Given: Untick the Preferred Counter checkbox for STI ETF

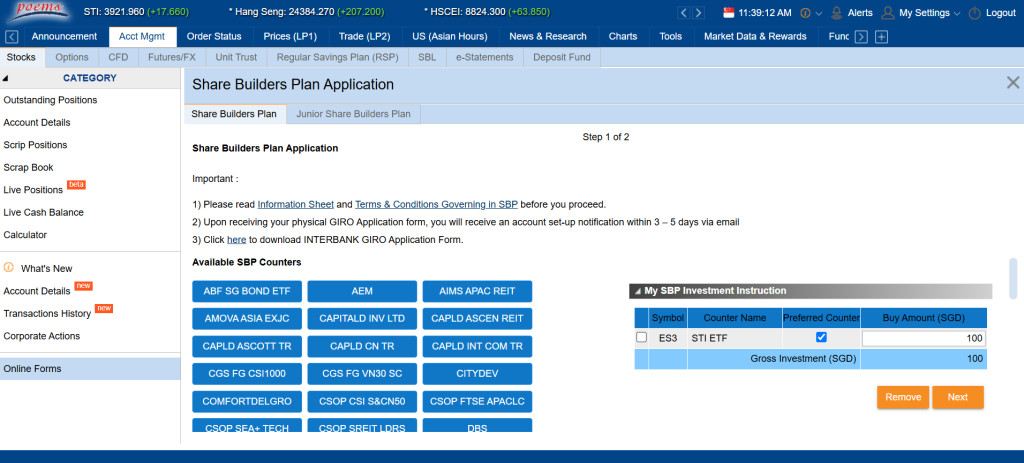Looking at the screenshot, I should (822, 337).
